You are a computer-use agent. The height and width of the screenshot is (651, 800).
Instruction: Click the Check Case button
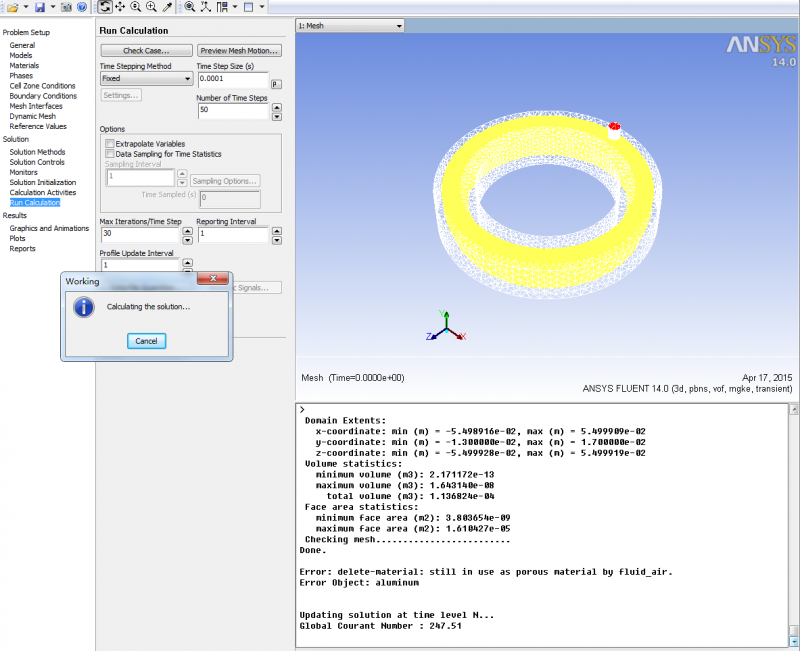point(146,51)
